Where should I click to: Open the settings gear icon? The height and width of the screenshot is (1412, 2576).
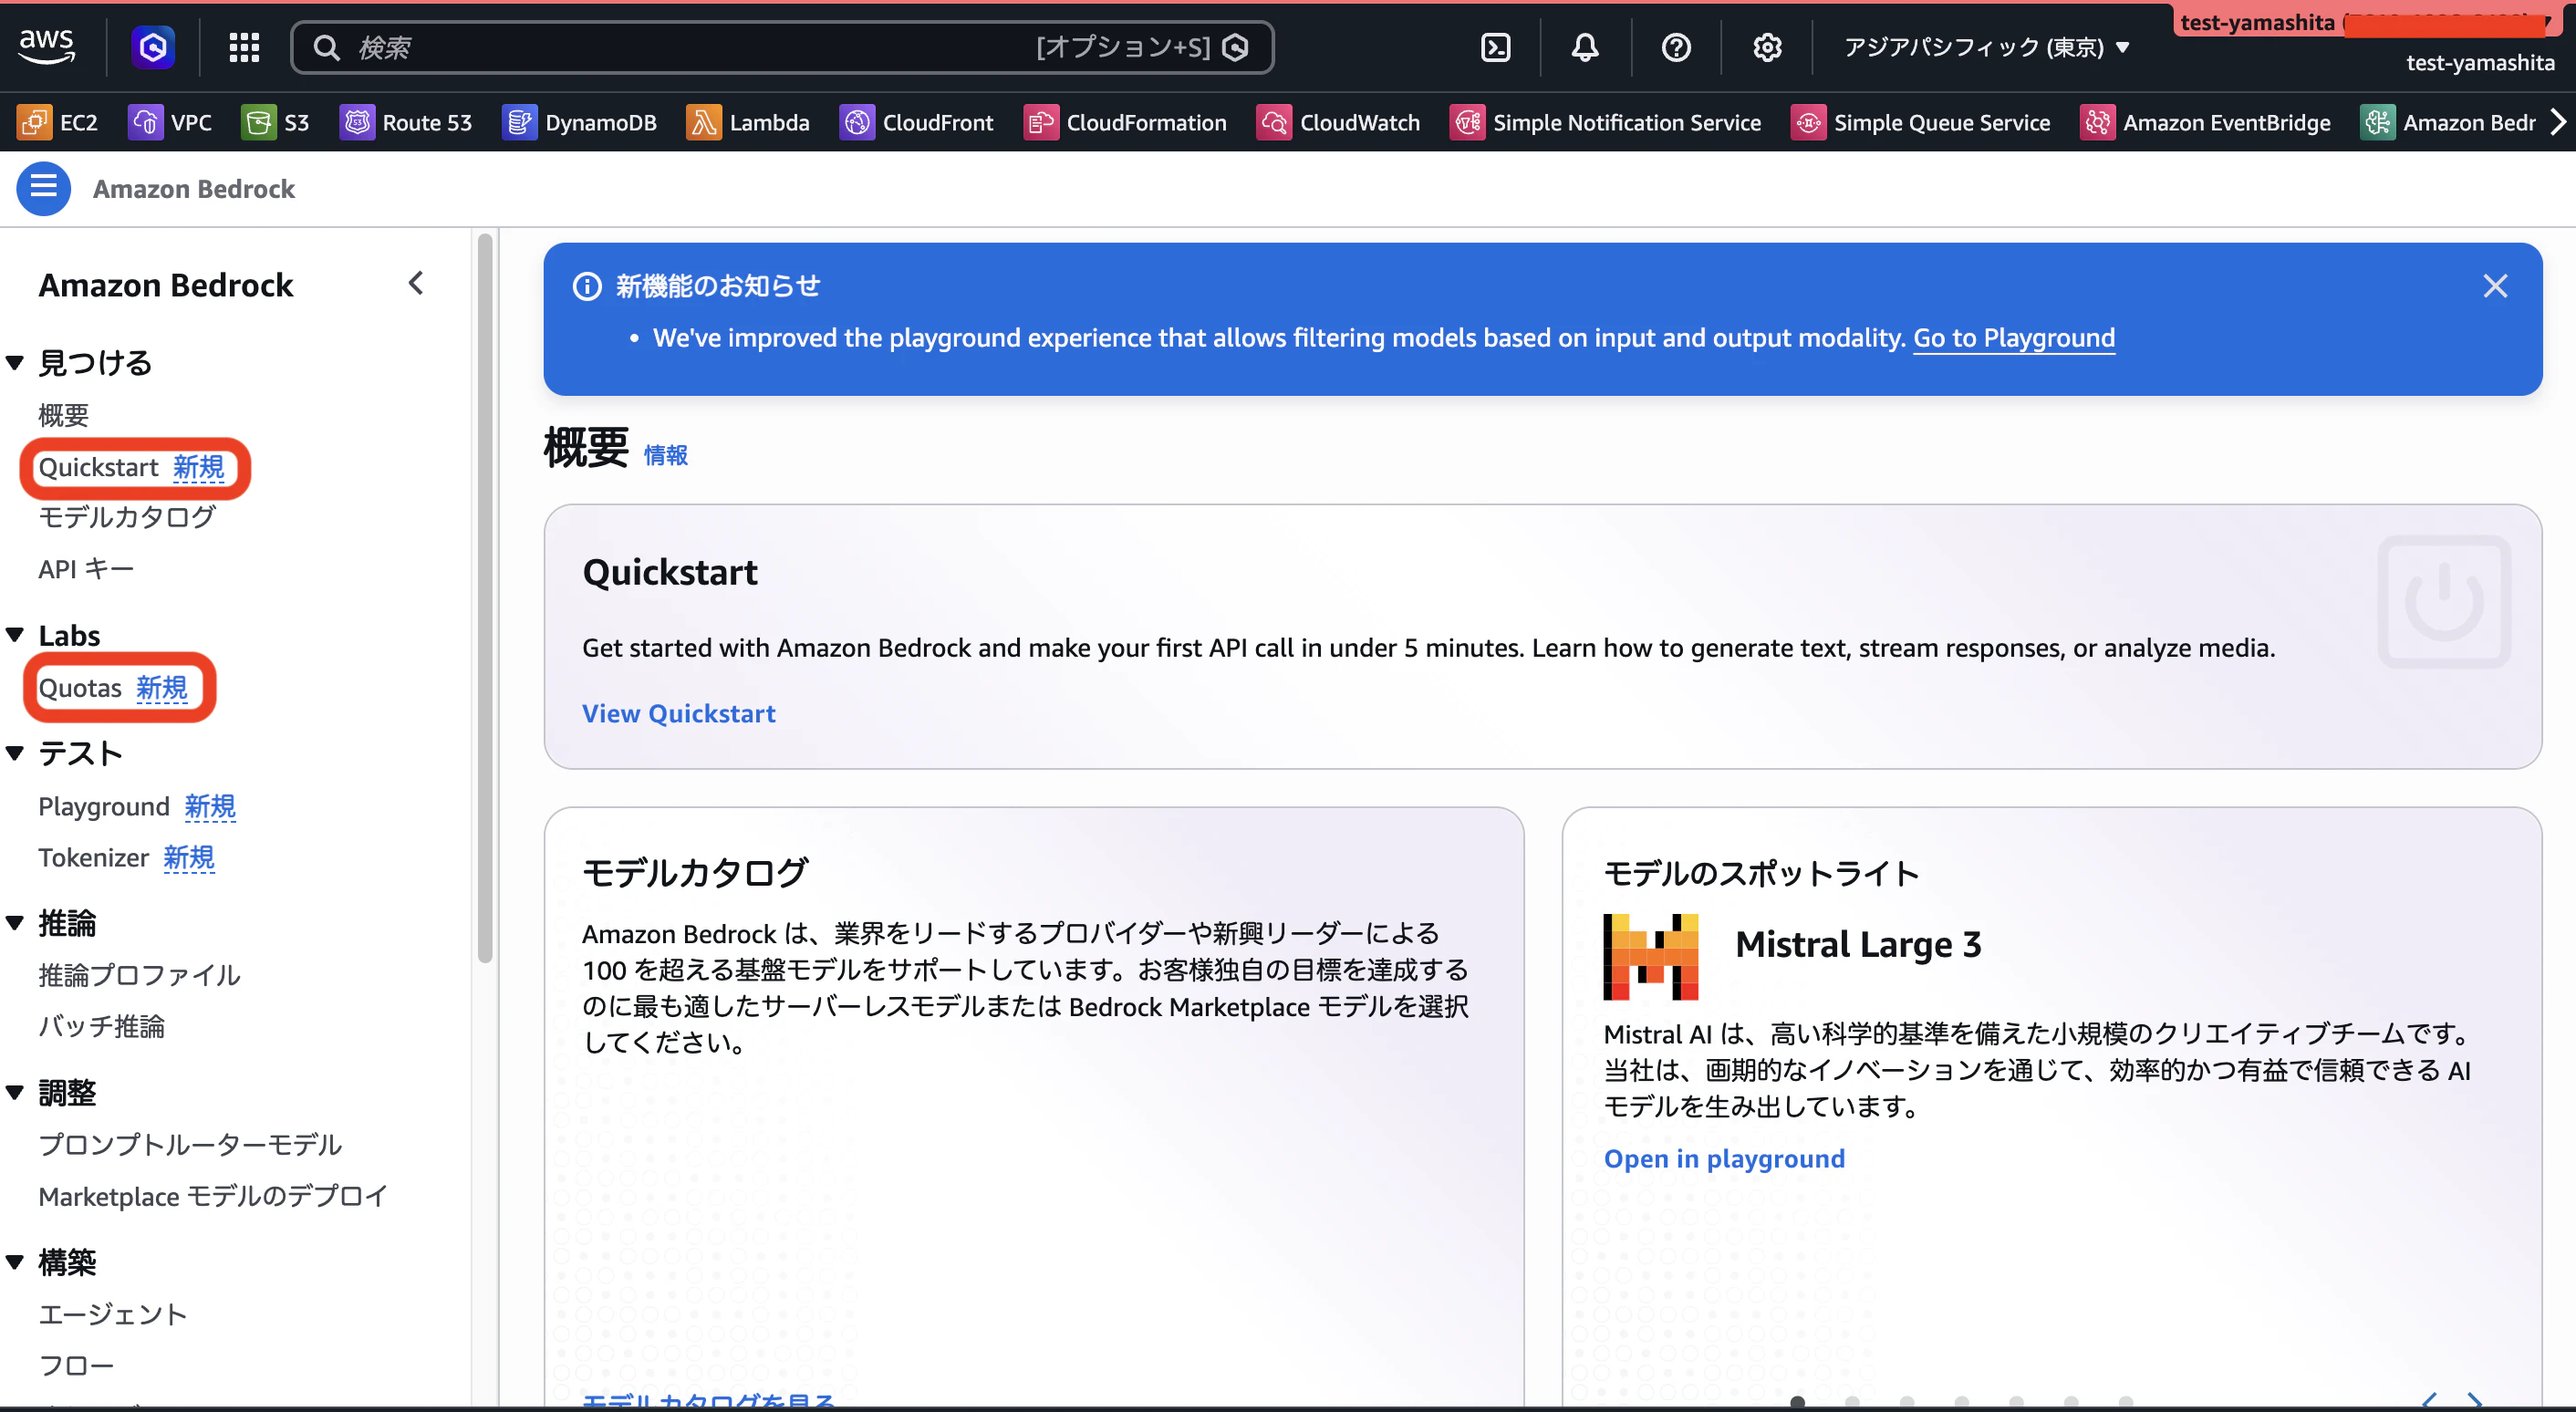tap(1767, 47)
